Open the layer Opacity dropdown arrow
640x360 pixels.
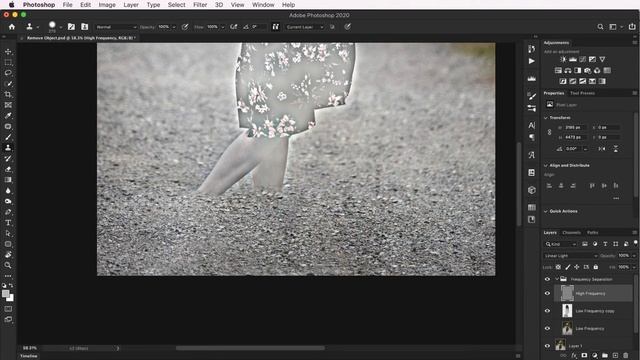click(634, 256)
